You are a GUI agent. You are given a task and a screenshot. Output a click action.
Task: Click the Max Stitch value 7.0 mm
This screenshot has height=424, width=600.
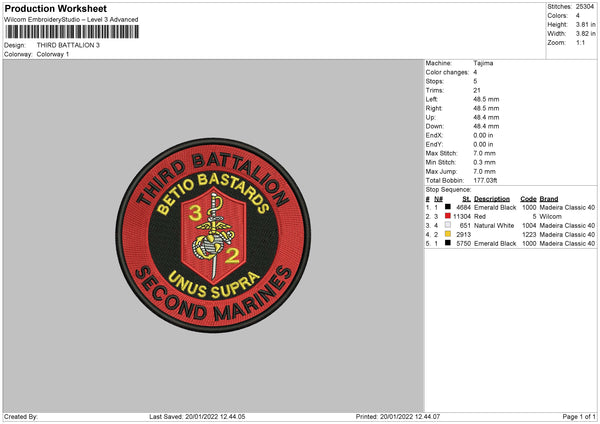click(x=484, y=153)
